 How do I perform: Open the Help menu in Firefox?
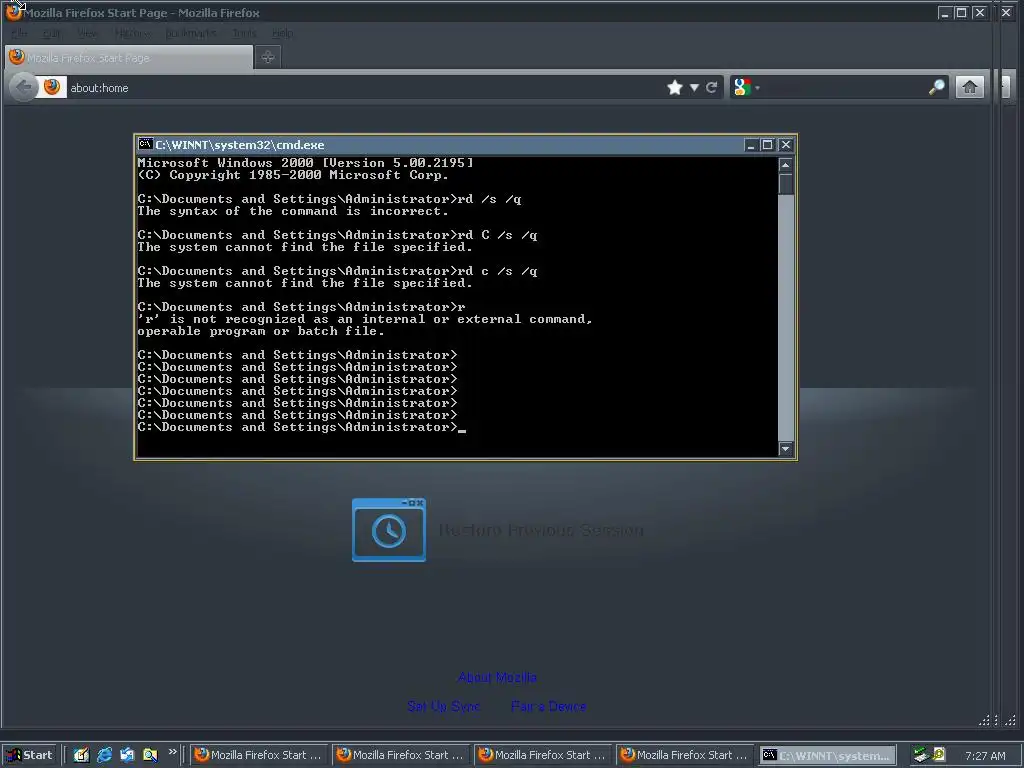tap(282, 33)
